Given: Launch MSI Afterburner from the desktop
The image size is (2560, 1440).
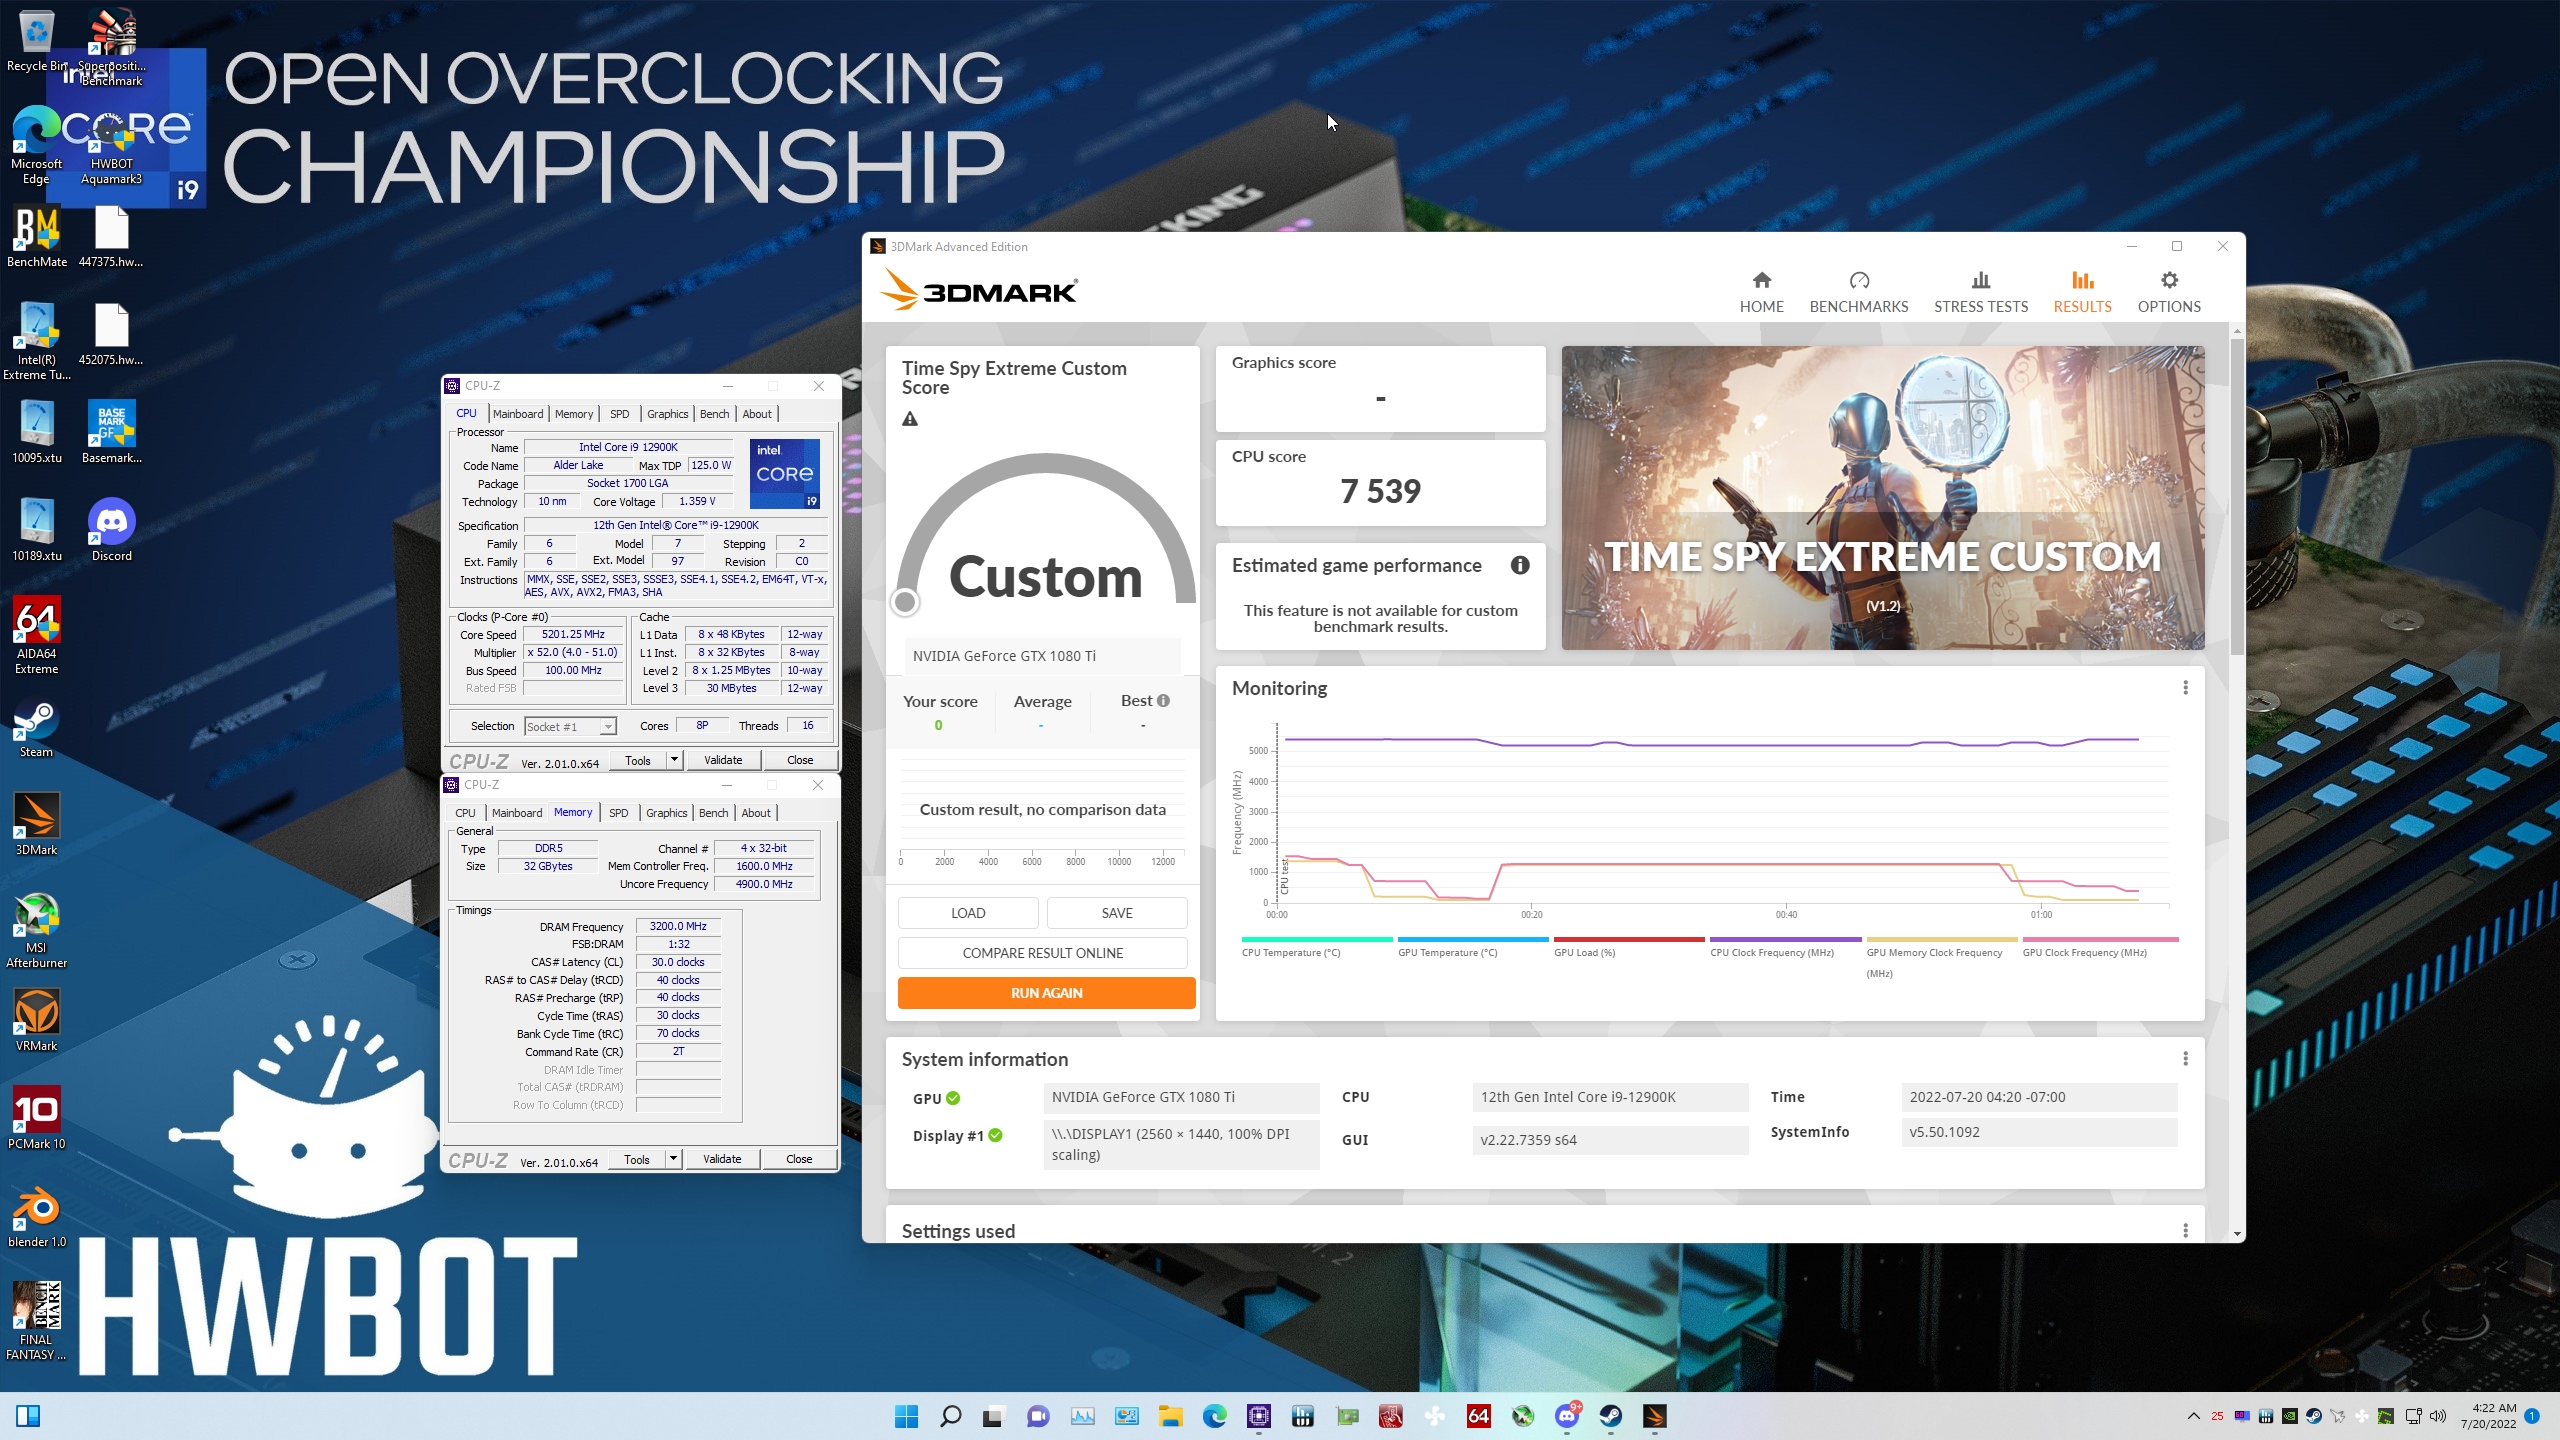Looking at the screenshot, I should coord(37,930).
